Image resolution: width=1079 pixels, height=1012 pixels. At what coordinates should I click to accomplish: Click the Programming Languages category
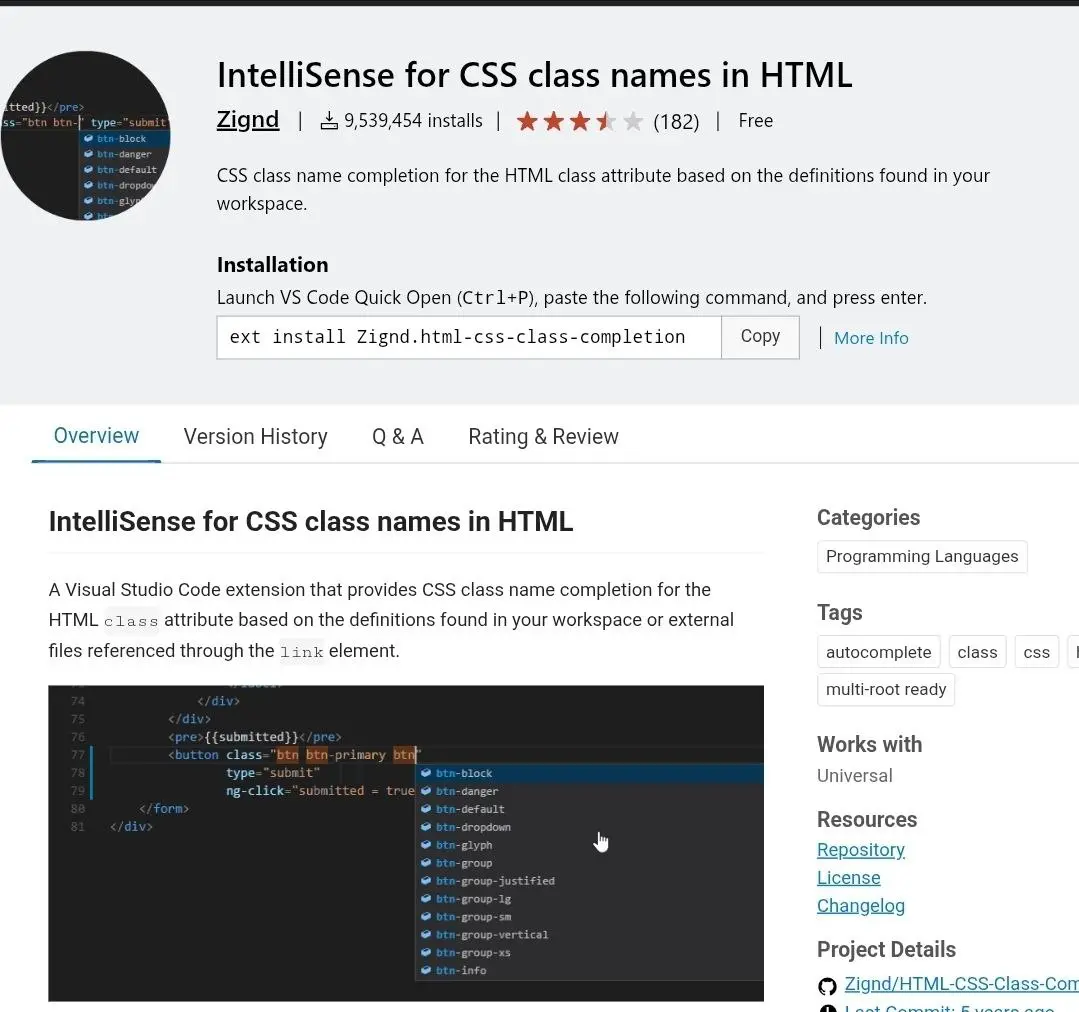[x=921, y=556]
